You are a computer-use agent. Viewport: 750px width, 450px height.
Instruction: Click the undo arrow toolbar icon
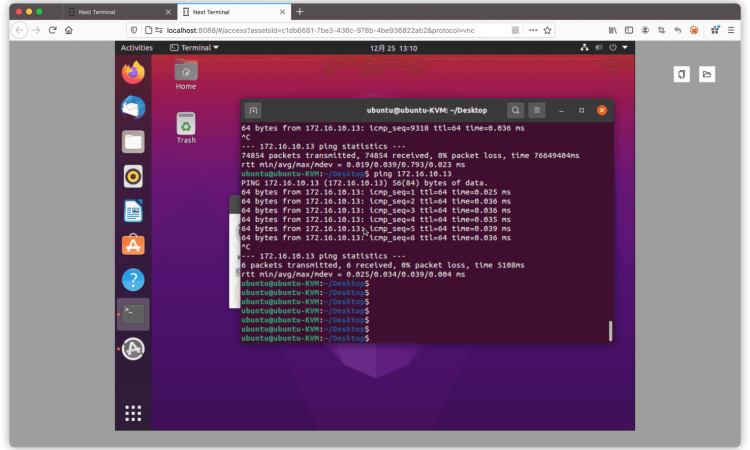677,30
